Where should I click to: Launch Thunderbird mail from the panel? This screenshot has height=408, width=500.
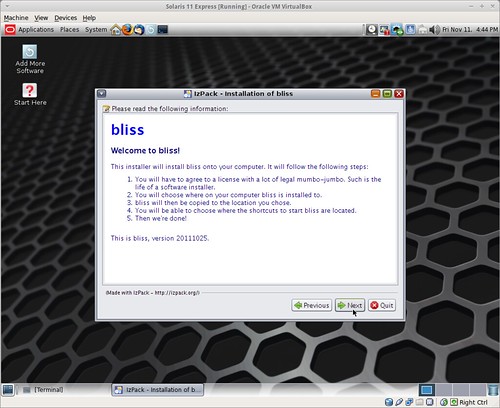(x=139, y=30)
